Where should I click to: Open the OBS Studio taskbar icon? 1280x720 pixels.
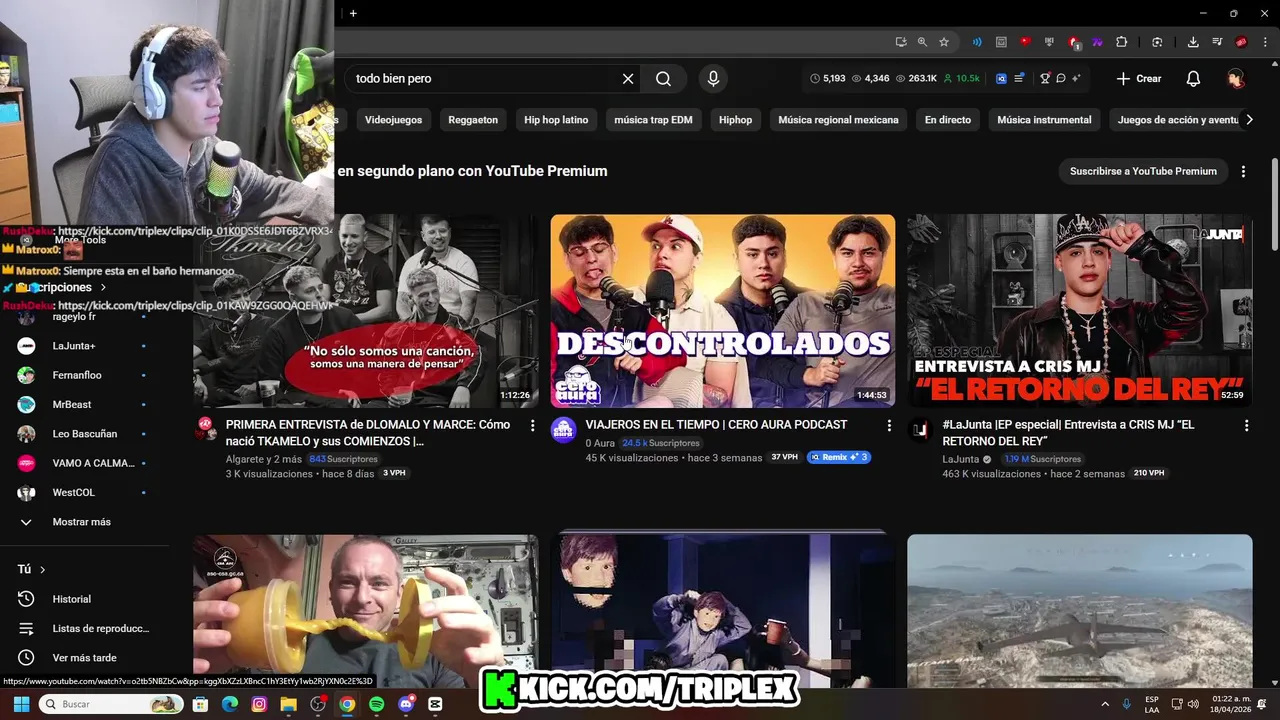pos(318,704)
